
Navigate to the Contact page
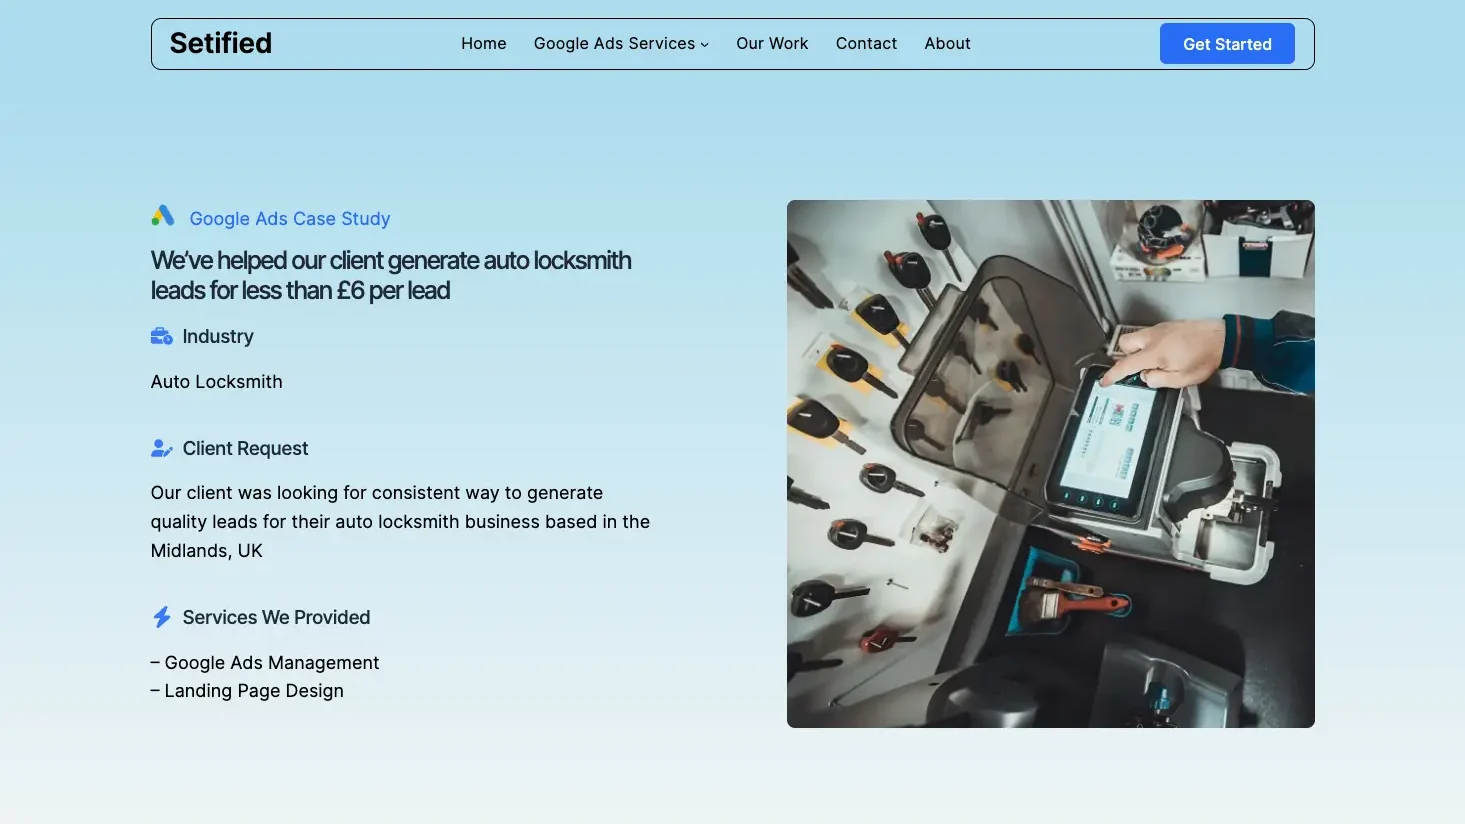(x=866, y=44)
